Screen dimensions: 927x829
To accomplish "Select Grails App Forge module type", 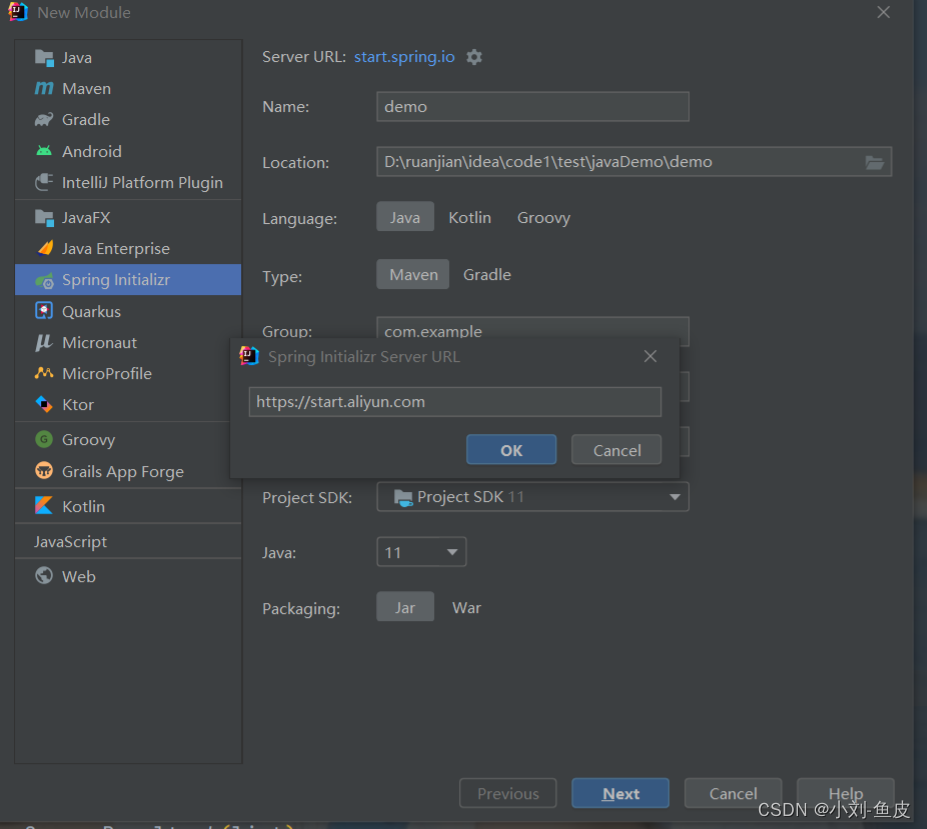I will coord(128,471).
